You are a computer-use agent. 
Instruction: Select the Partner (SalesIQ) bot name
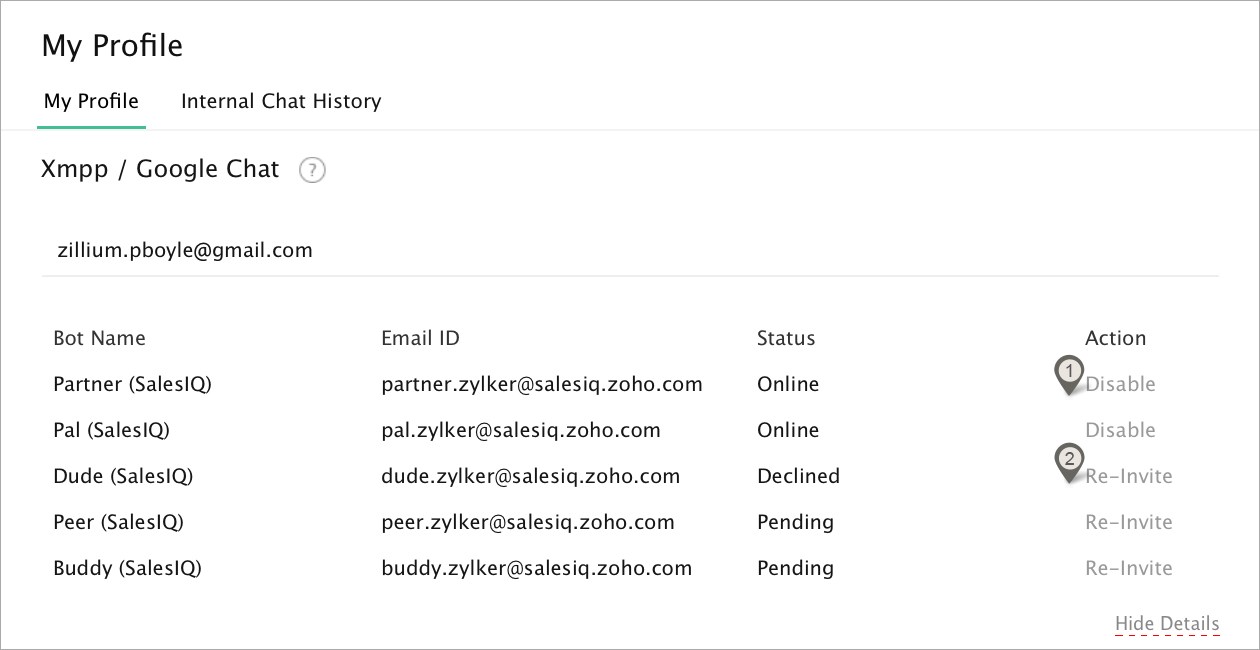coord(132,384)
